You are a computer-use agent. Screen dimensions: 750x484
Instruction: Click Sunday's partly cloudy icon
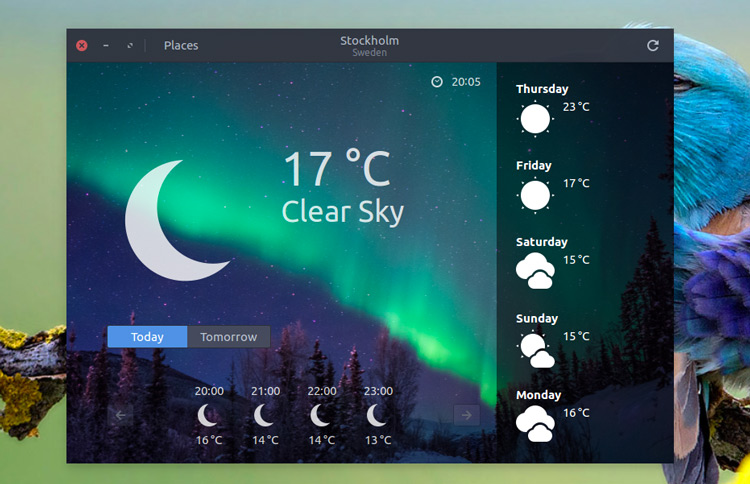(535, 349)
